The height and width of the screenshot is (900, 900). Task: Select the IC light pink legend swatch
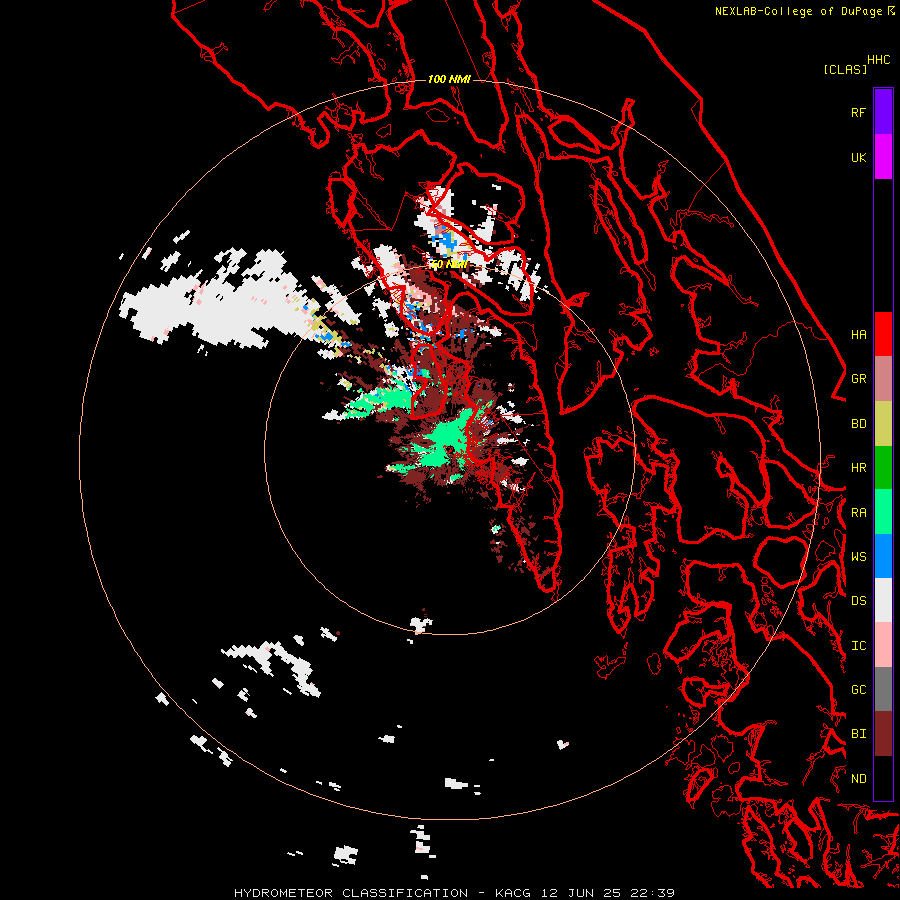[883, 645]
